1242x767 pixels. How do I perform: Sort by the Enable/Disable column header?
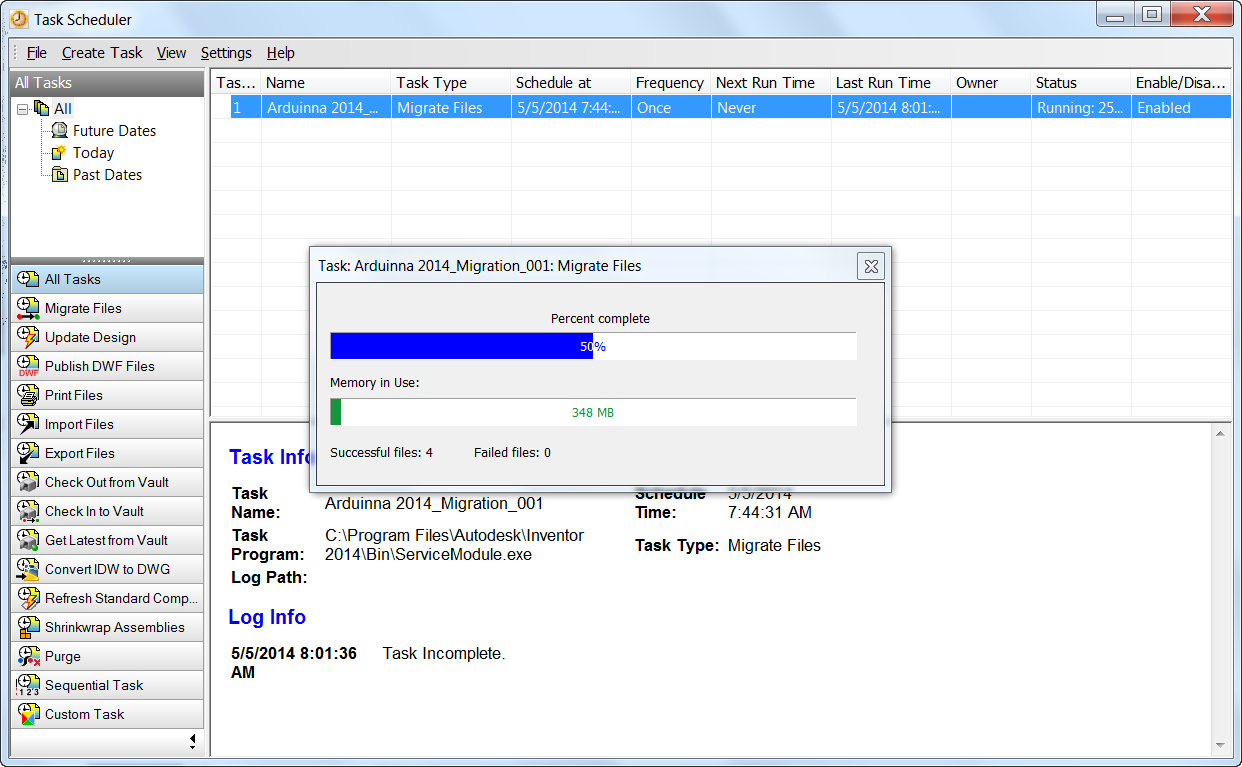[1181, 83]
